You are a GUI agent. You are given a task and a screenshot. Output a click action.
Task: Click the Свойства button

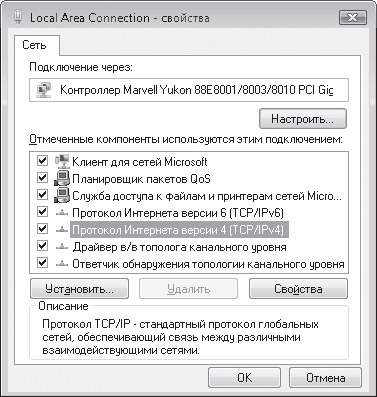[x=298, y=289]
